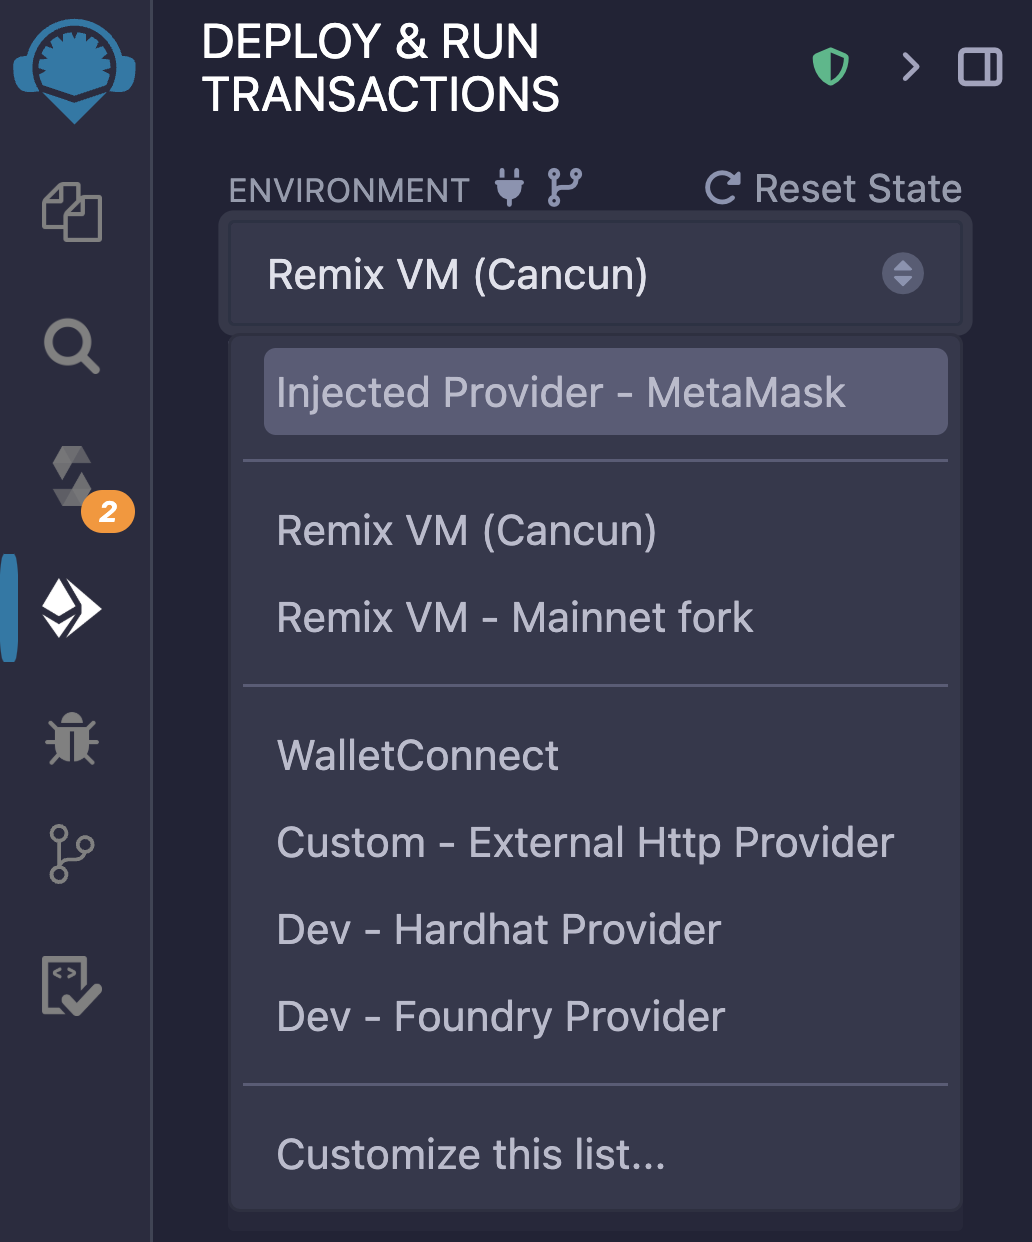The height and width of the screenshot is (1242, 1032).
Task: Click the fork state icon beside Environment
Action: (565, 187)
